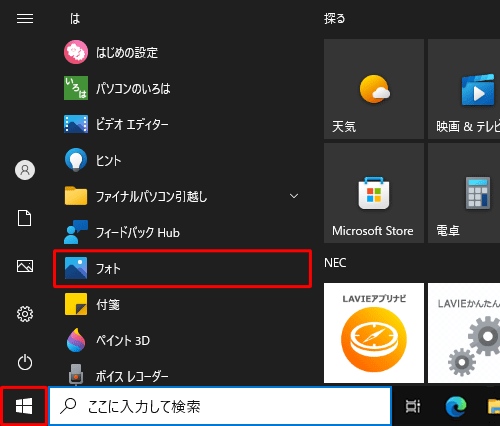Viewport: 500px width, 426px height.
Task: Click the ここに入力して検索 search box
Action: click(x=220, y=406)
